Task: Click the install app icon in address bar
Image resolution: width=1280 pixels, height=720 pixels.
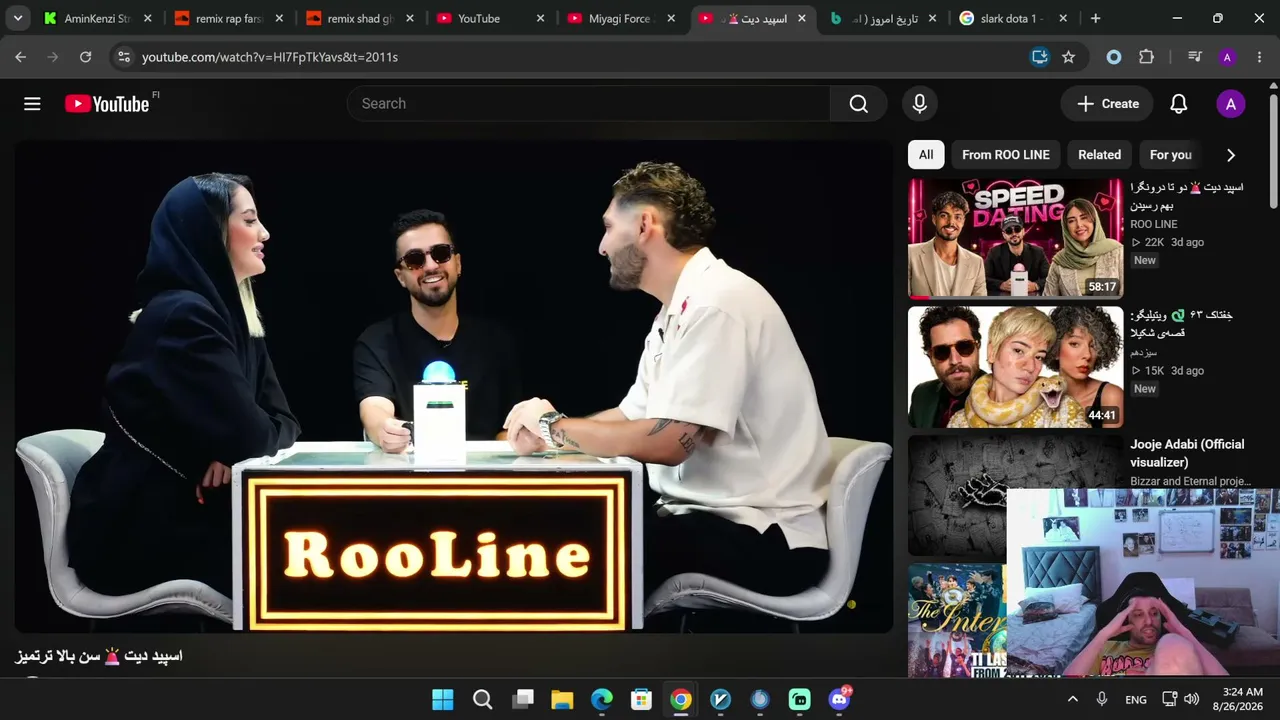Action: 1040,57
